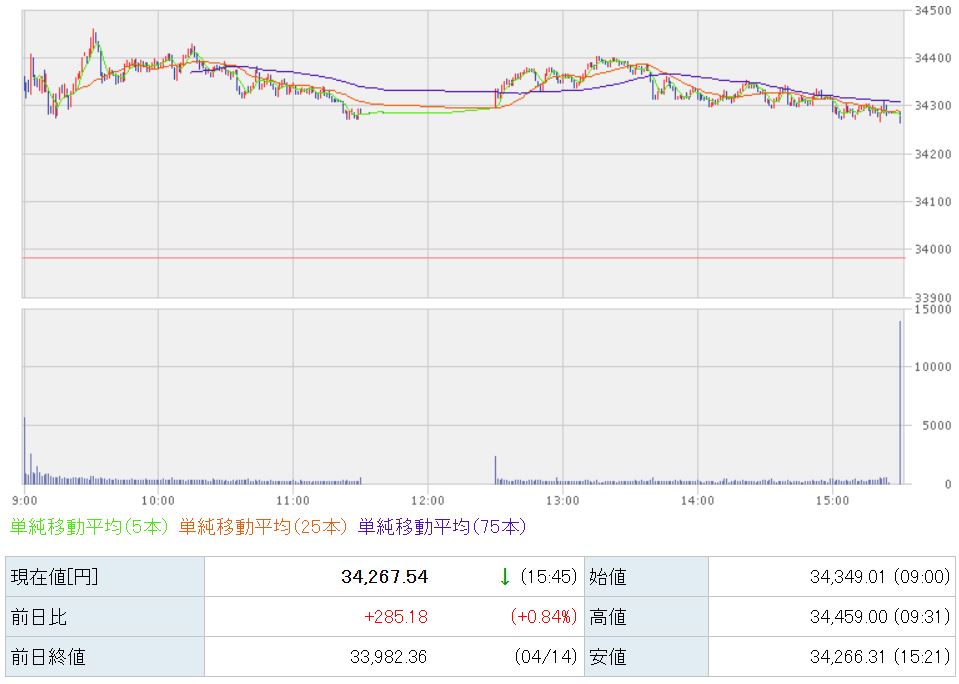Click the 前日比 change value +285.18
Viewport: 959px width, 684px height.
click(x=396, y=617)
